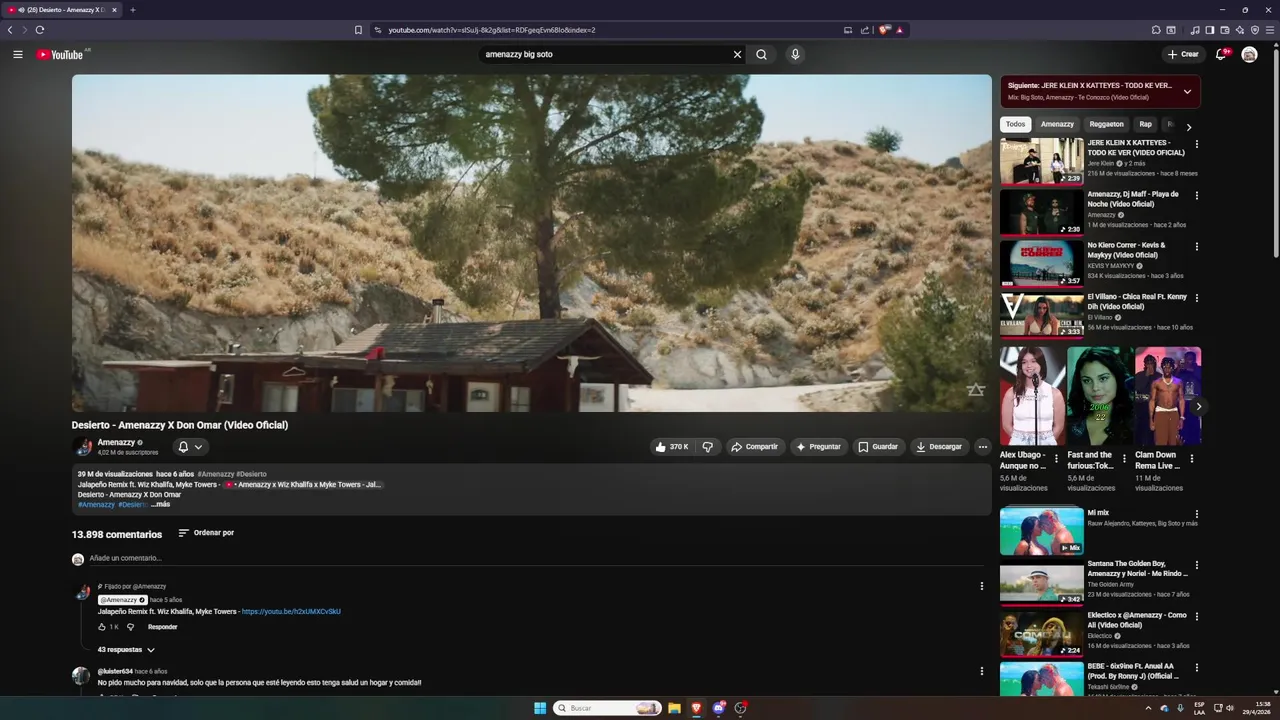Open Brave main hamburger menu

[x=1270, y=30]
